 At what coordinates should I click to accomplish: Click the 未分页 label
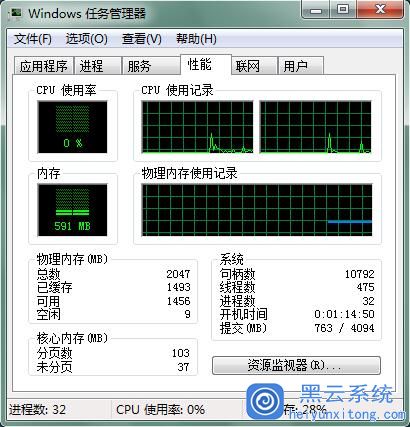(54, 367)
